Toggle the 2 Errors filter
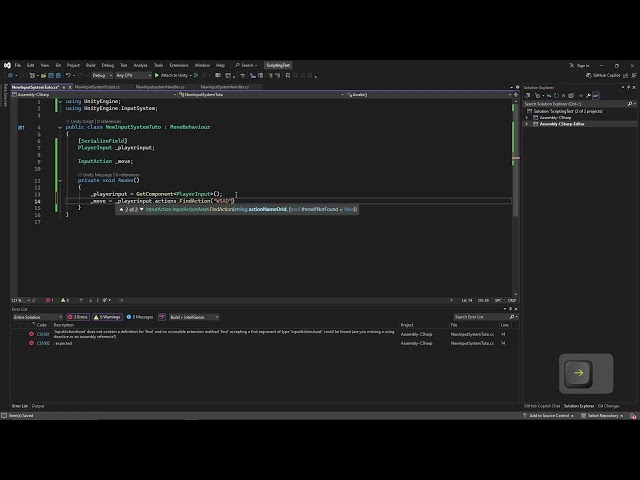 point(78,317)
